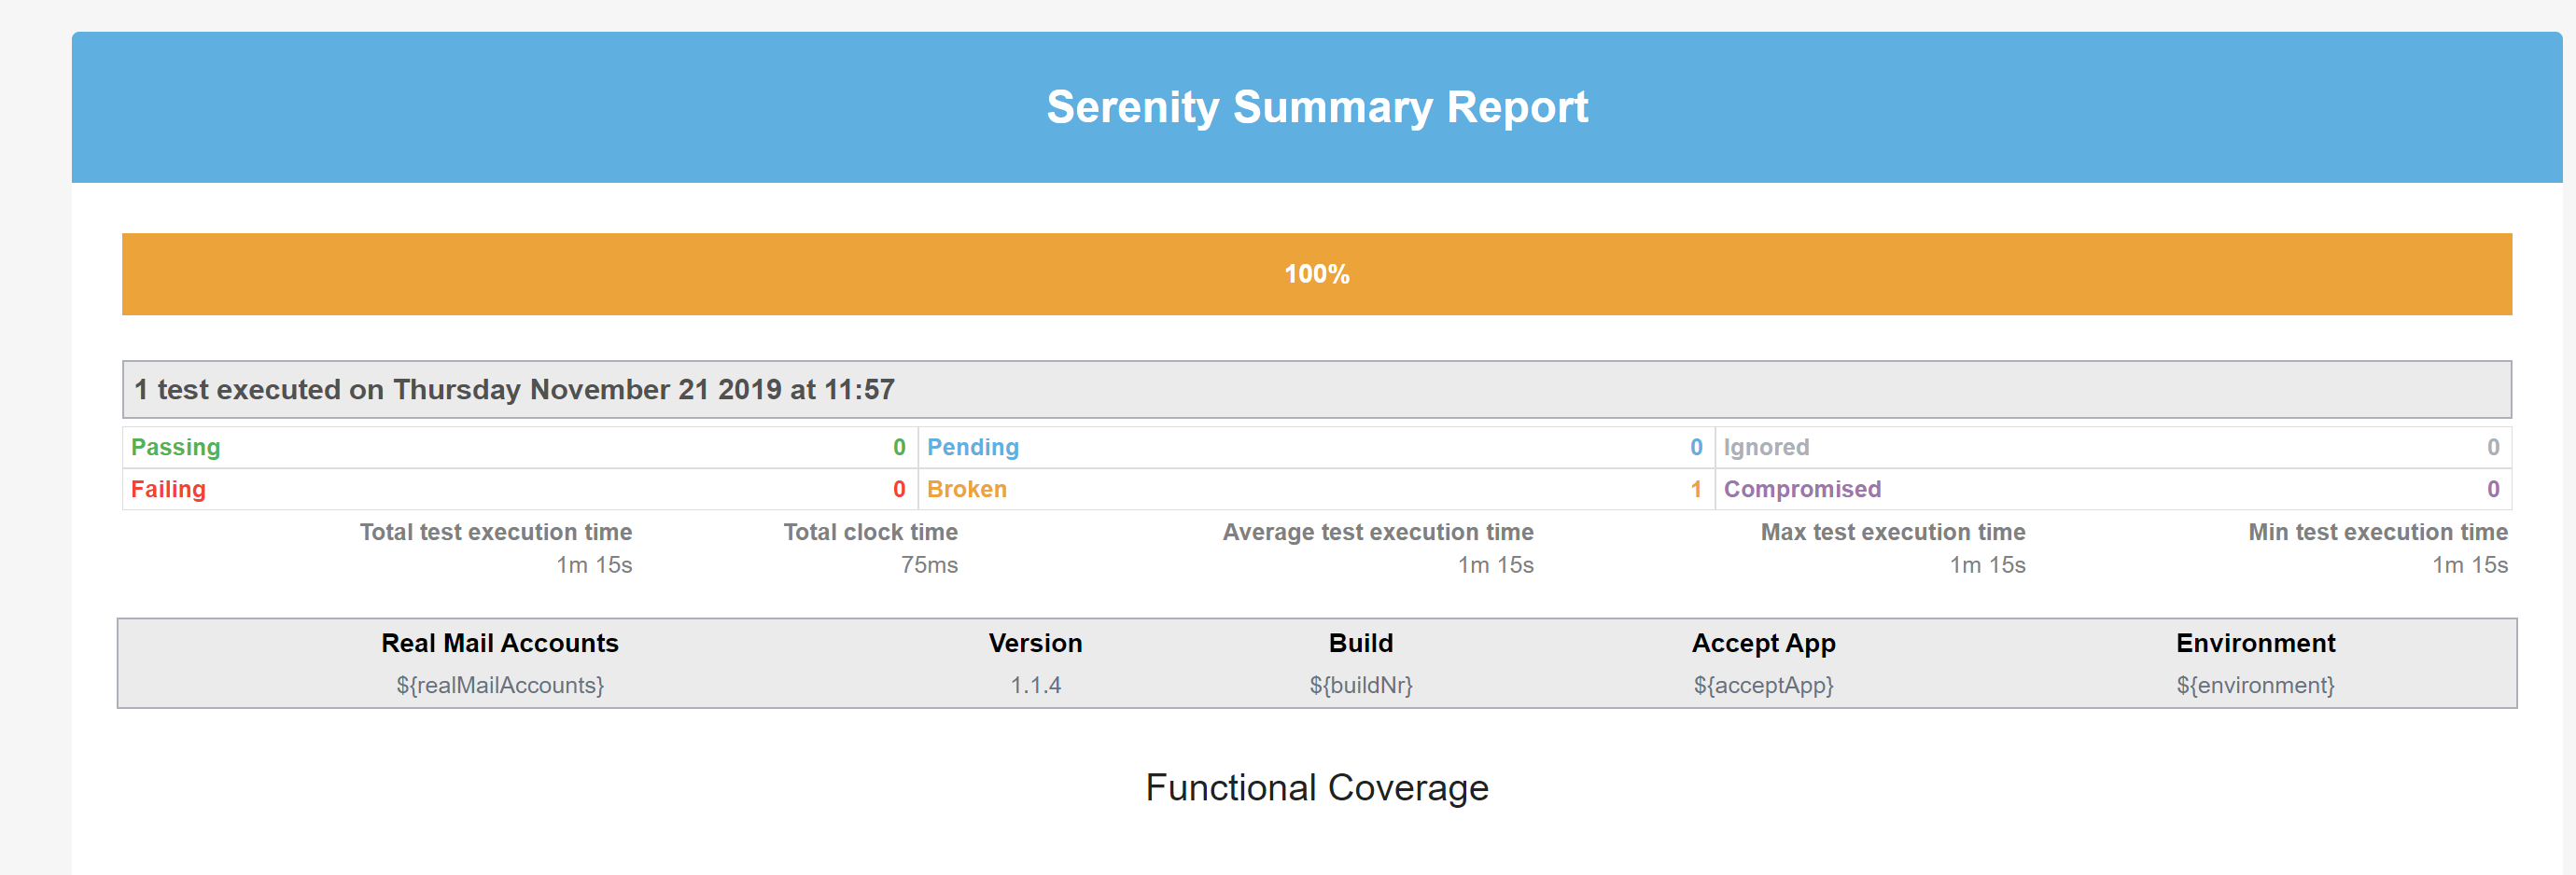The width and height of the screenshot is (2576, 875).
Task: Click the Environment column header
Action: 2255,643
